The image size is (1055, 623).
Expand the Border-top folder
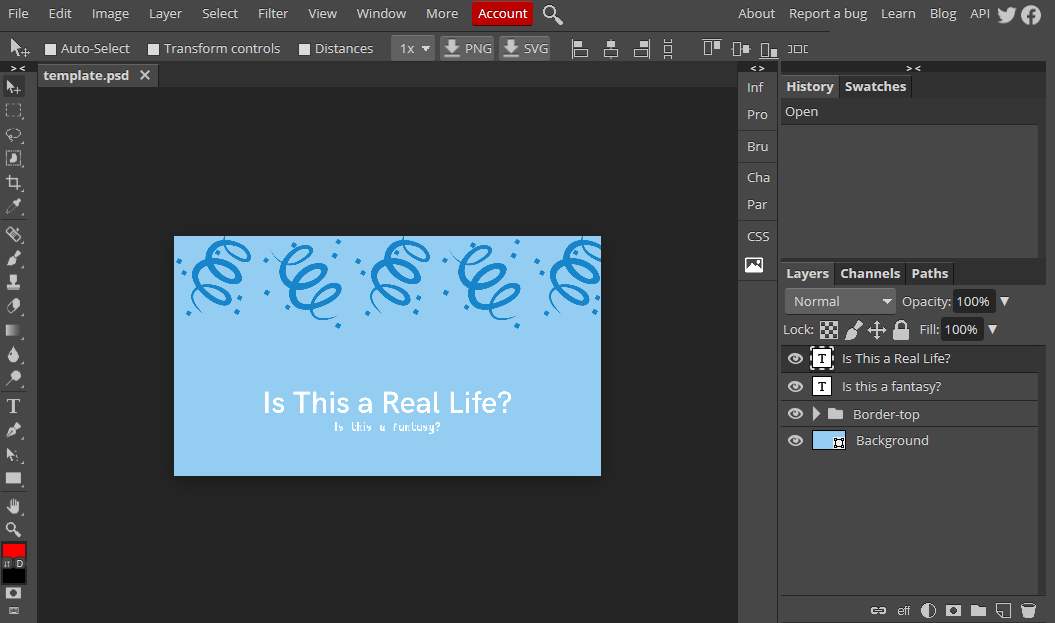click(x=816, y=414)
